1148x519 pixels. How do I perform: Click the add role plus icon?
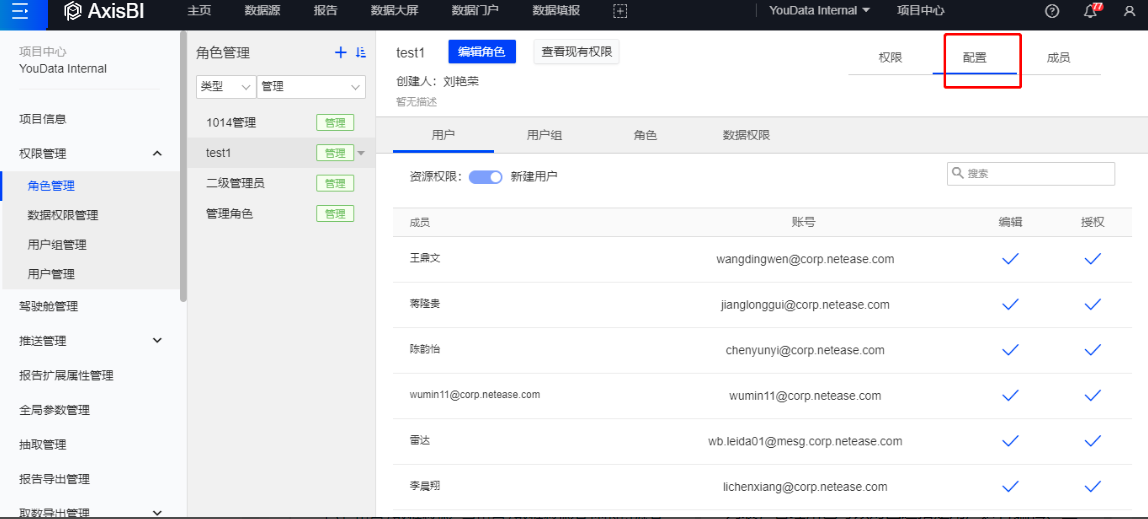click(340, 53)
